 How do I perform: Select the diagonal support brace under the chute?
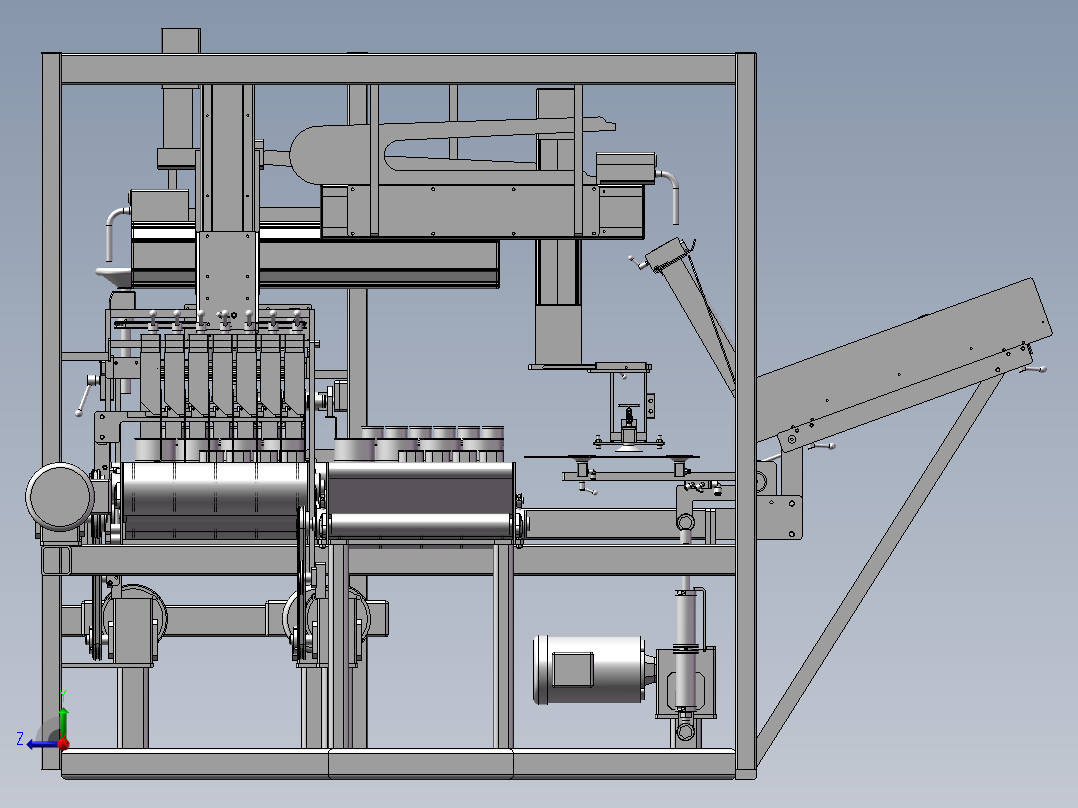point(879,569)
